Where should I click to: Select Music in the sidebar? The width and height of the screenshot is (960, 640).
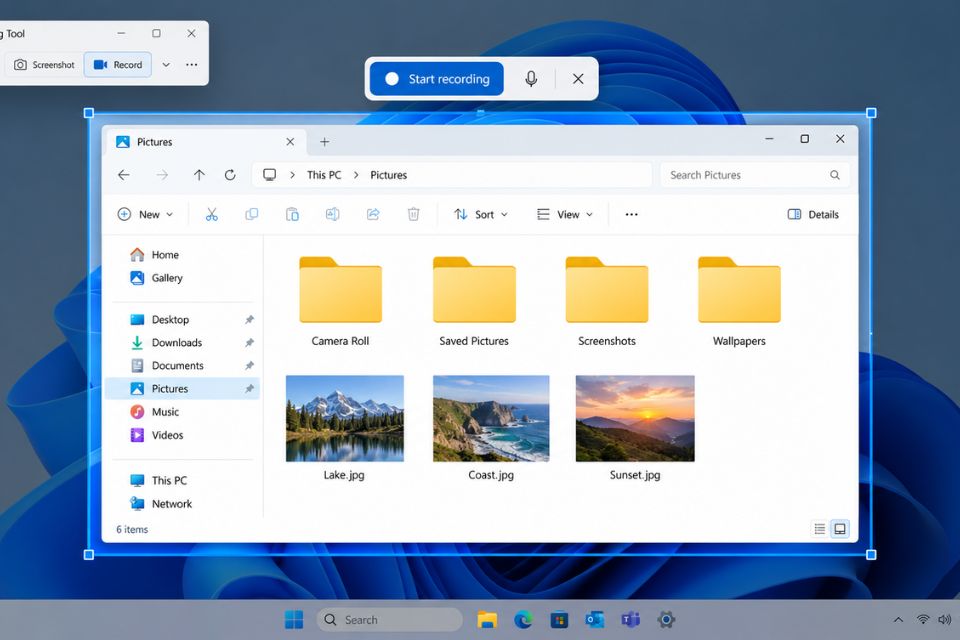point(184,412)
